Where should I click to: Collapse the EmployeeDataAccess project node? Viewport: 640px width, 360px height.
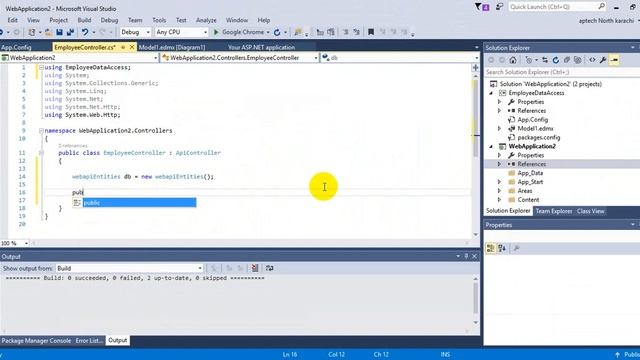point(491,93)
